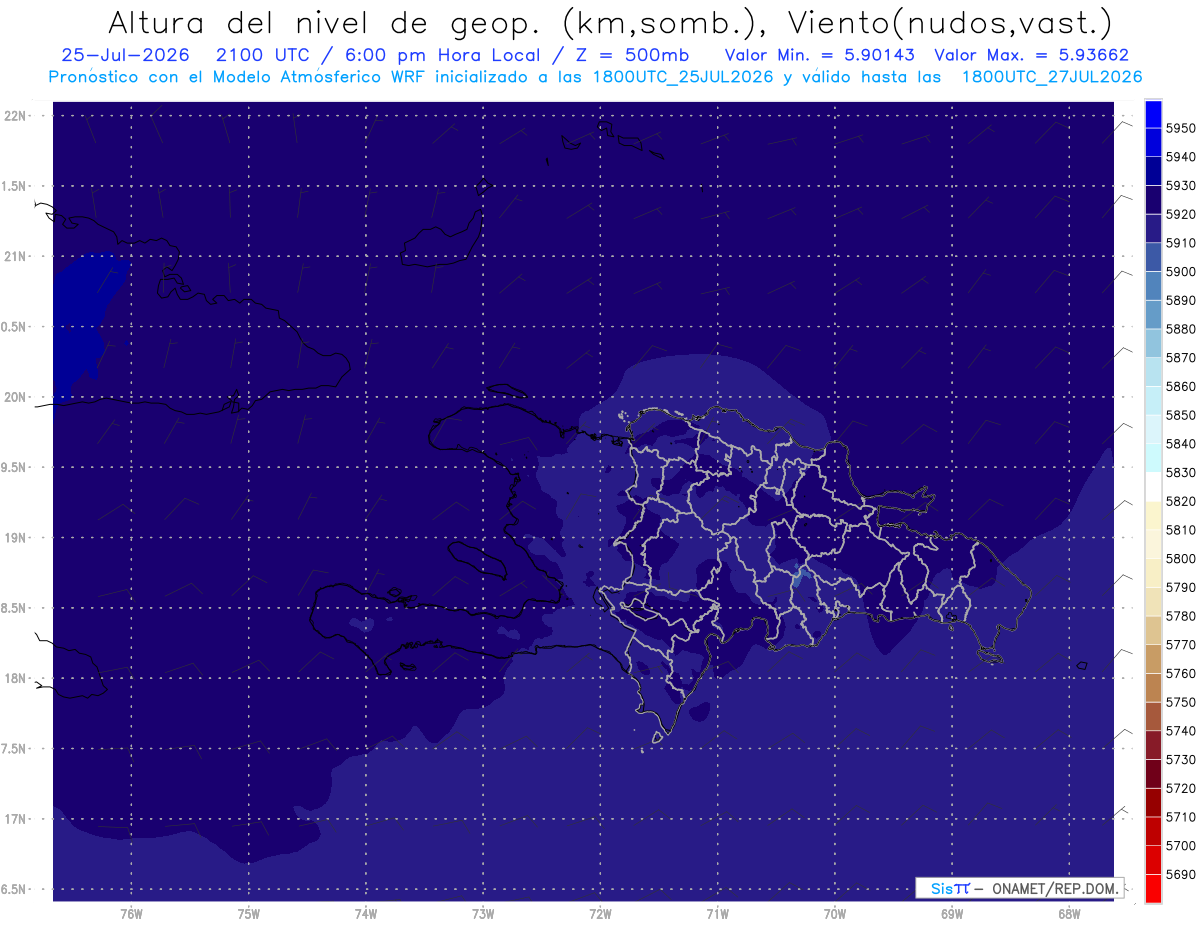Click the '7.5N' latitude axis label

coord(14,749)
